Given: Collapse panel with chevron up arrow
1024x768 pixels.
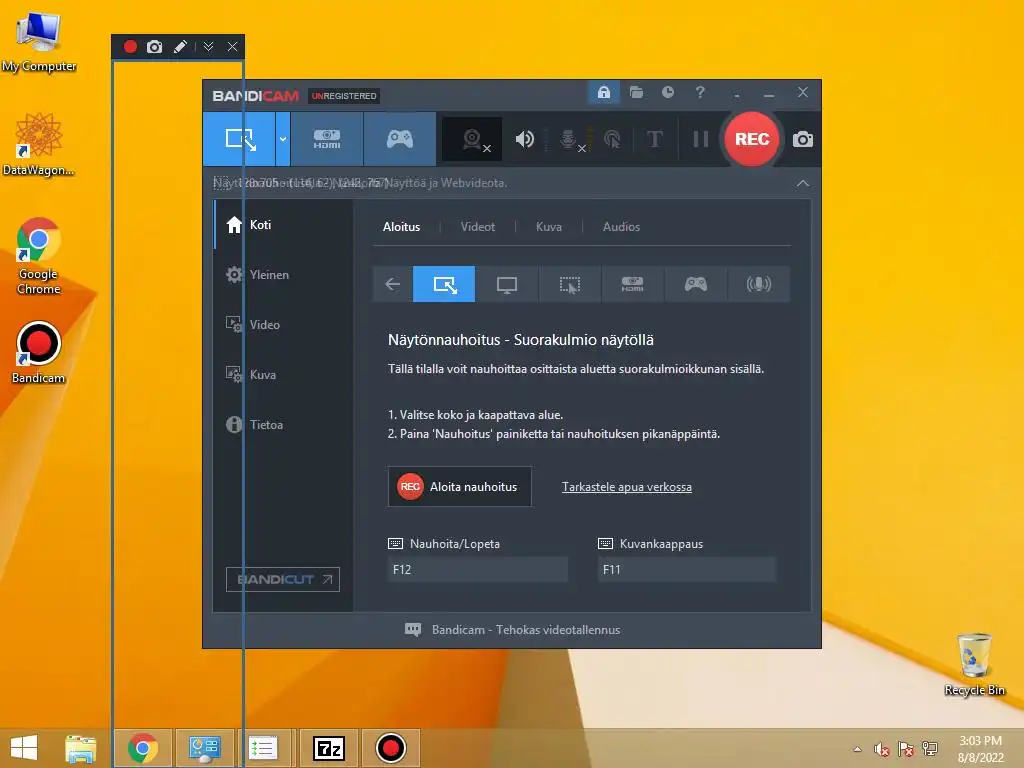Looking at the screenshot, I should (x=803, y=184).
